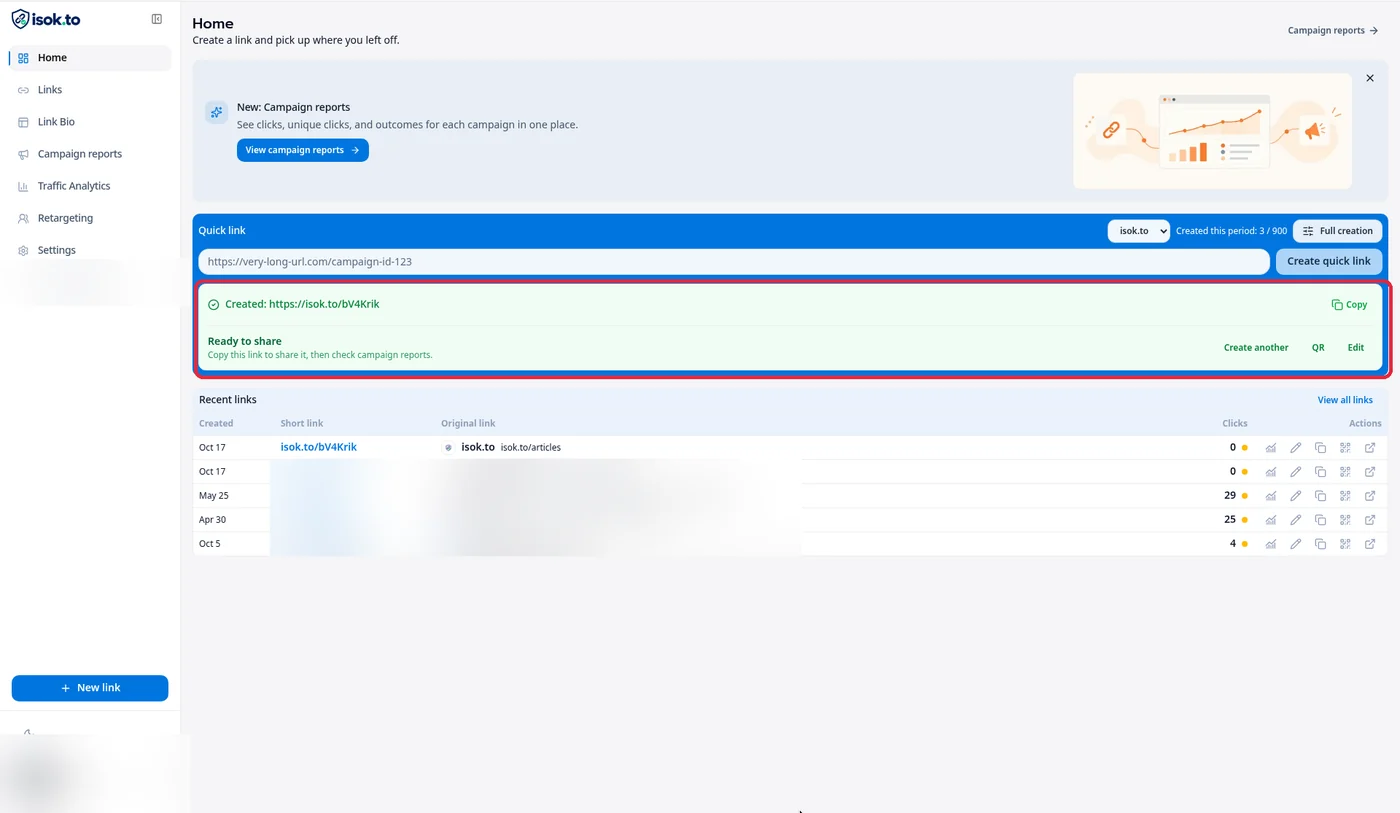Open Full creation mode
The image size is (1400, 813).
point(1338,231)
